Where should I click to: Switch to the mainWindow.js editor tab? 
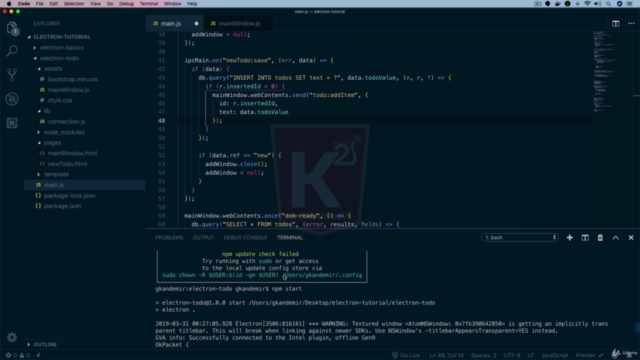pyautogui.click(x=239, y=24)
